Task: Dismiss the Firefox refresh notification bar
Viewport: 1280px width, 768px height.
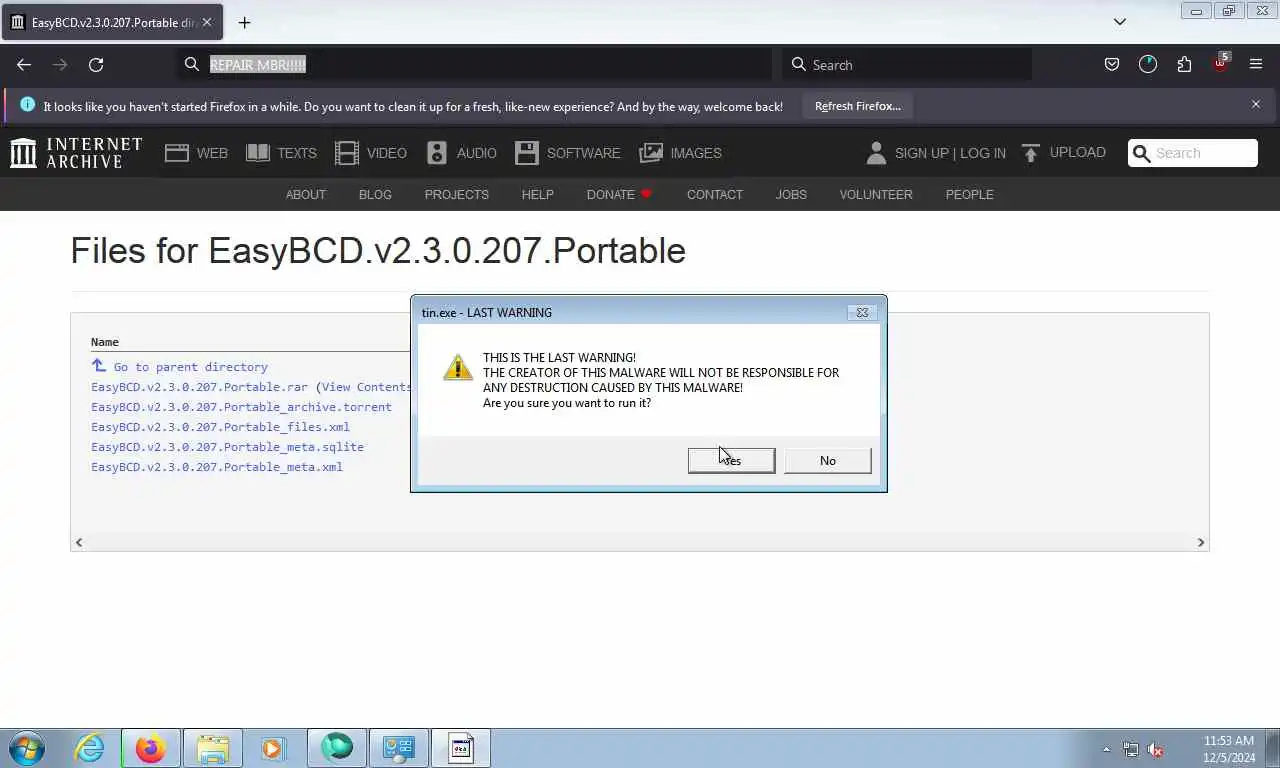Action: click(x=1256, y=104)
